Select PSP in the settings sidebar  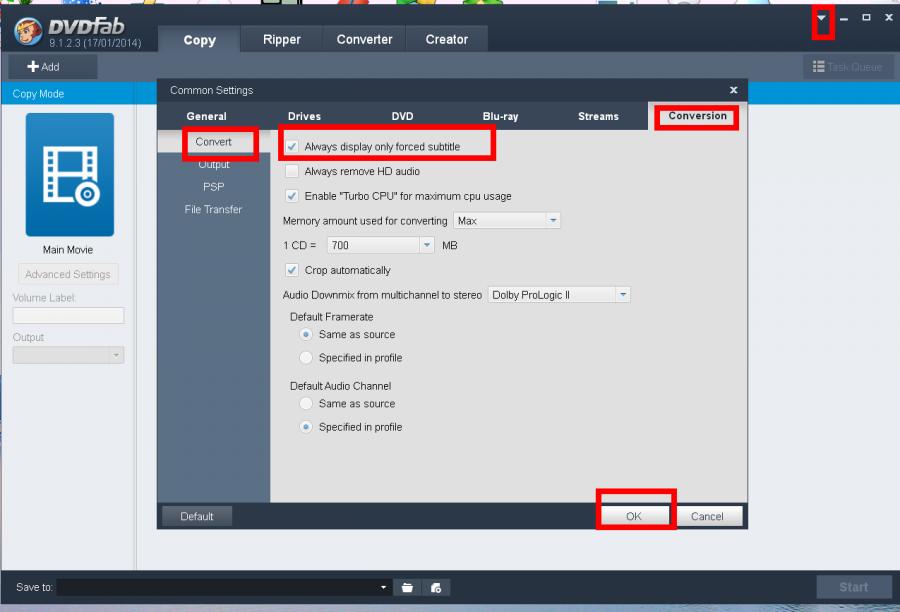[x=214, y=187]
